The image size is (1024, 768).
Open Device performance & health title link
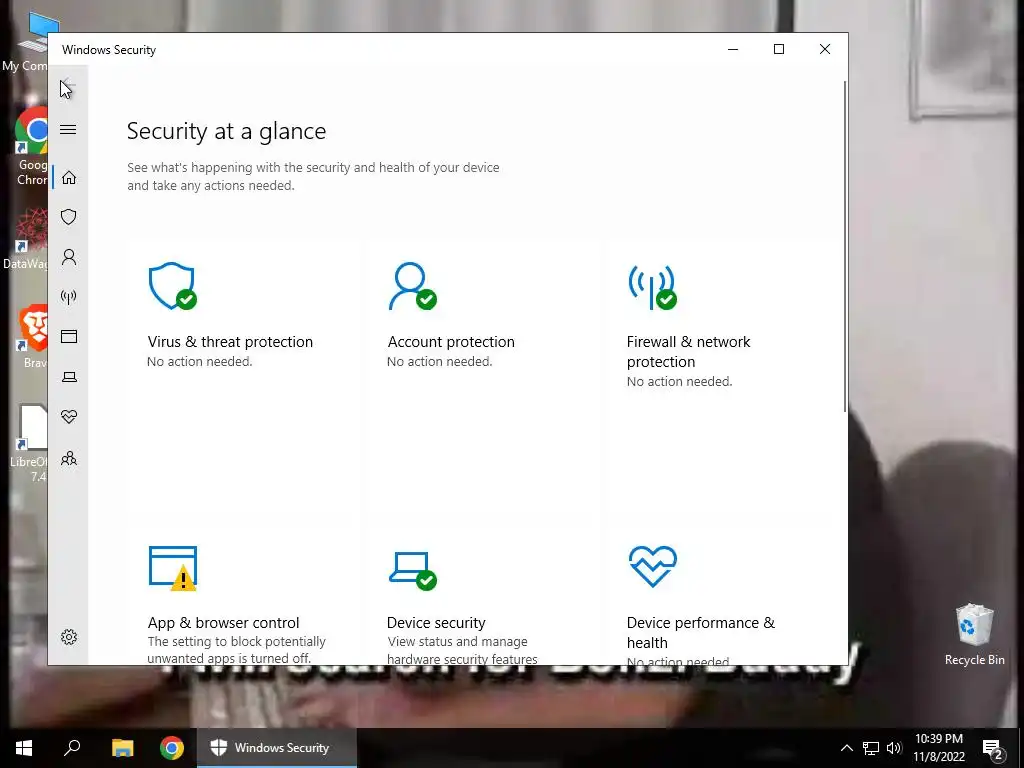pos(701,632)
